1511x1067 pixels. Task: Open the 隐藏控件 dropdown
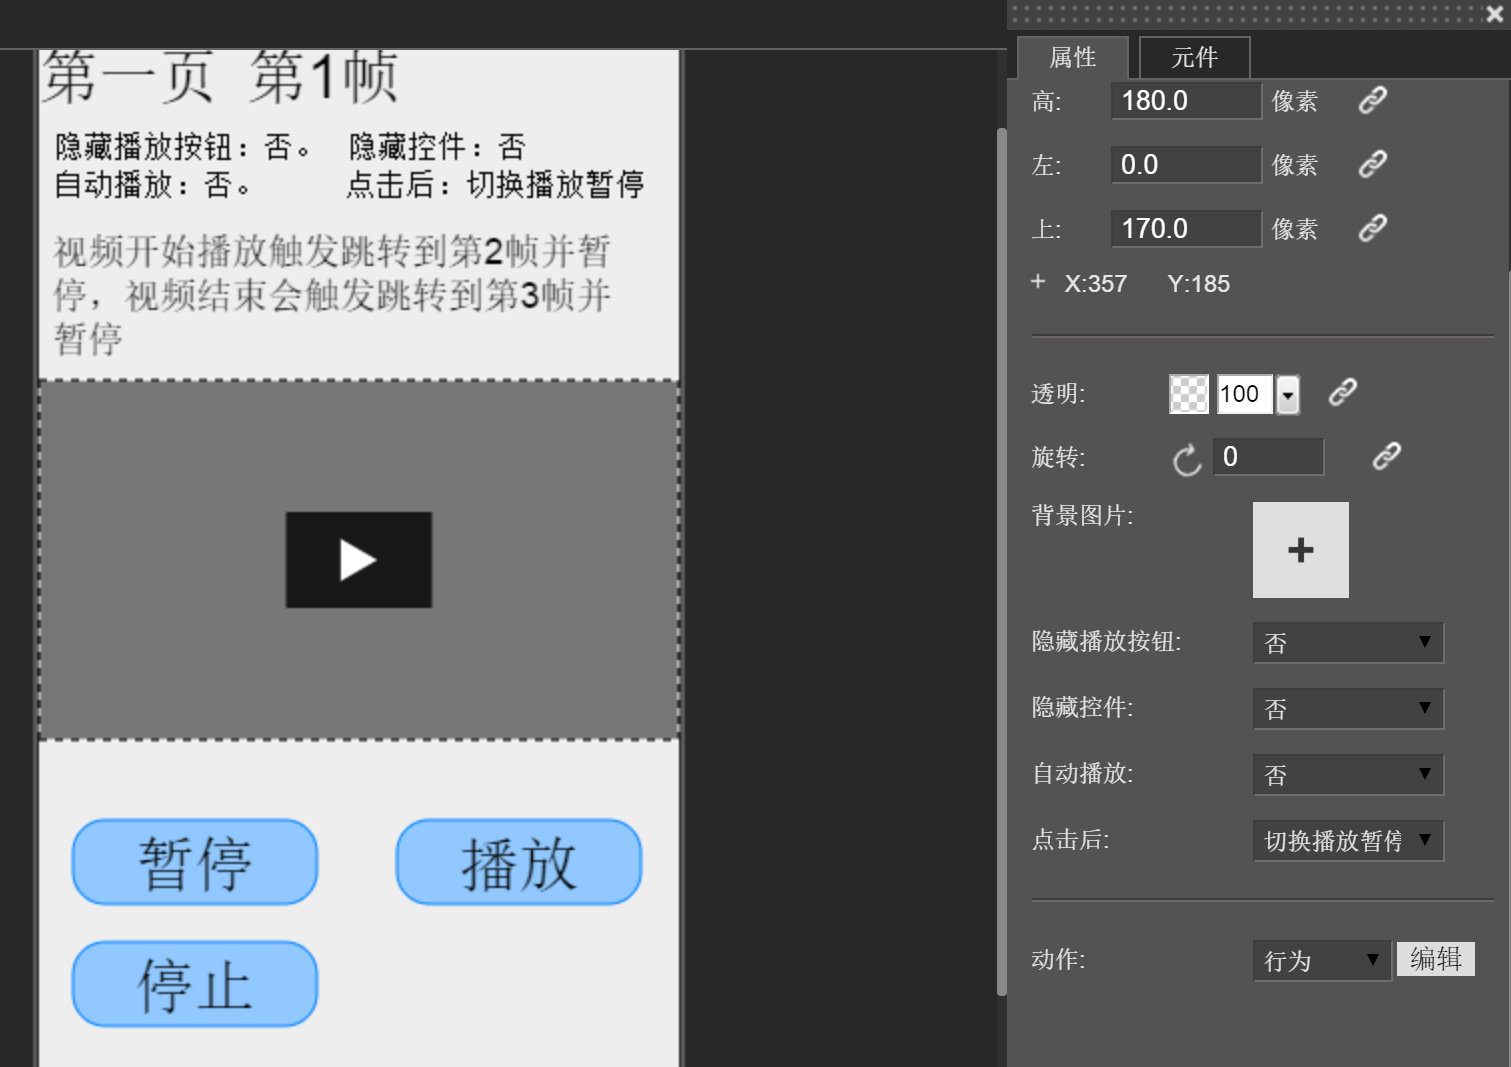pos(1347,708)
